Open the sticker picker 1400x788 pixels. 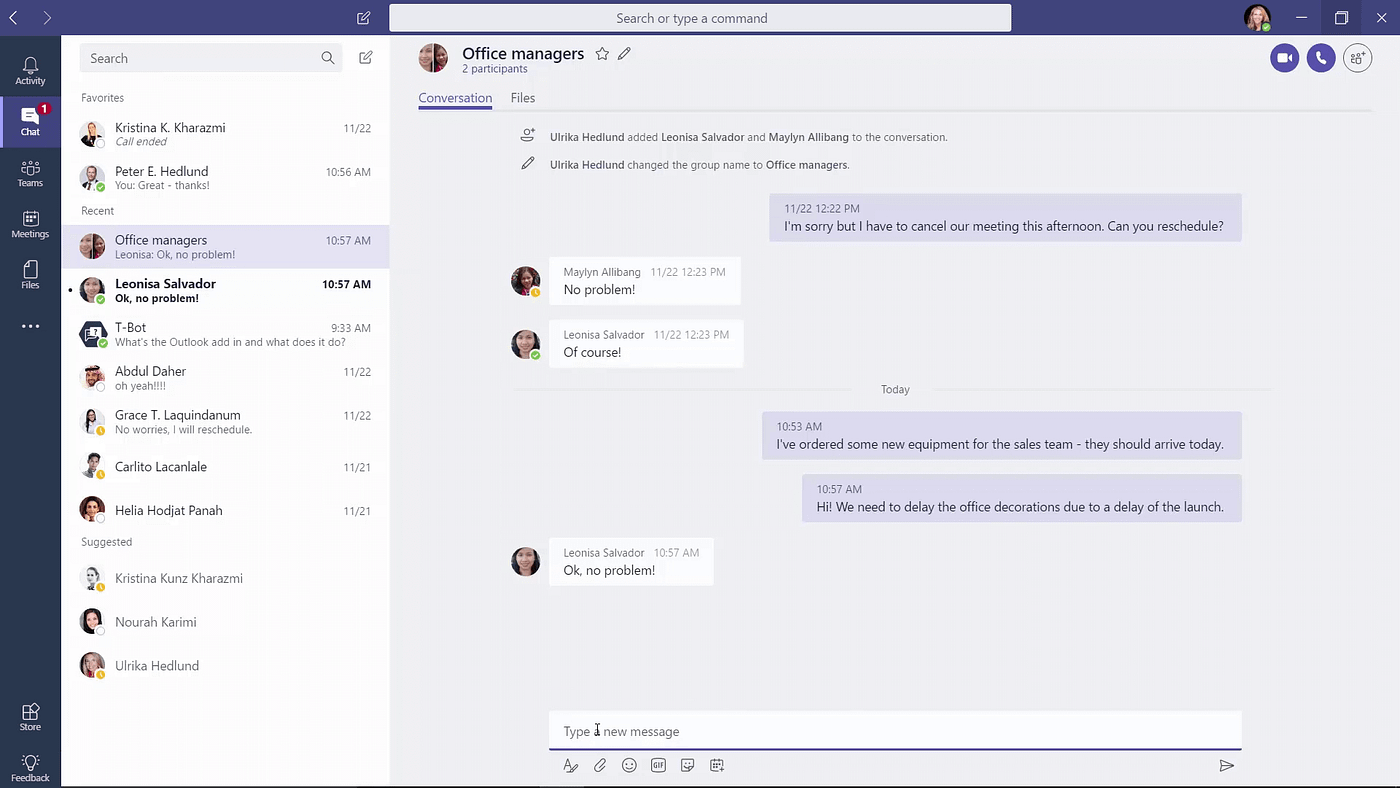687,765
